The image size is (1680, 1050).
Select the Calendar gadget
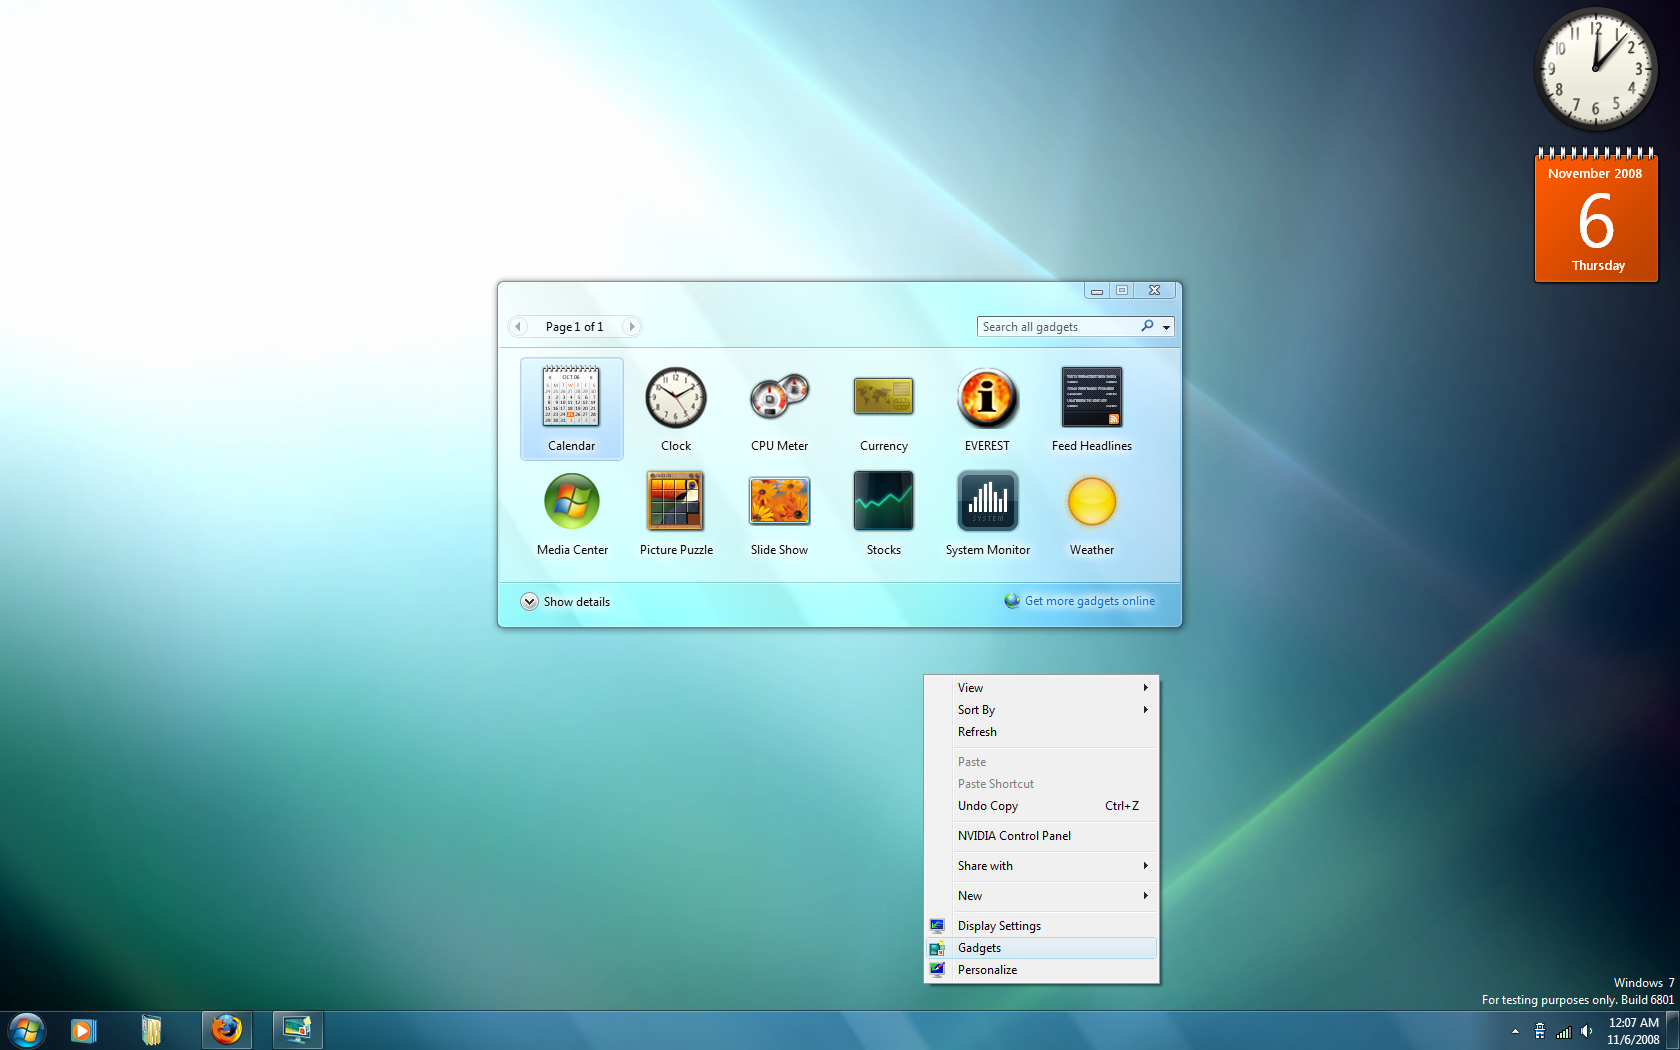(571, 408)
